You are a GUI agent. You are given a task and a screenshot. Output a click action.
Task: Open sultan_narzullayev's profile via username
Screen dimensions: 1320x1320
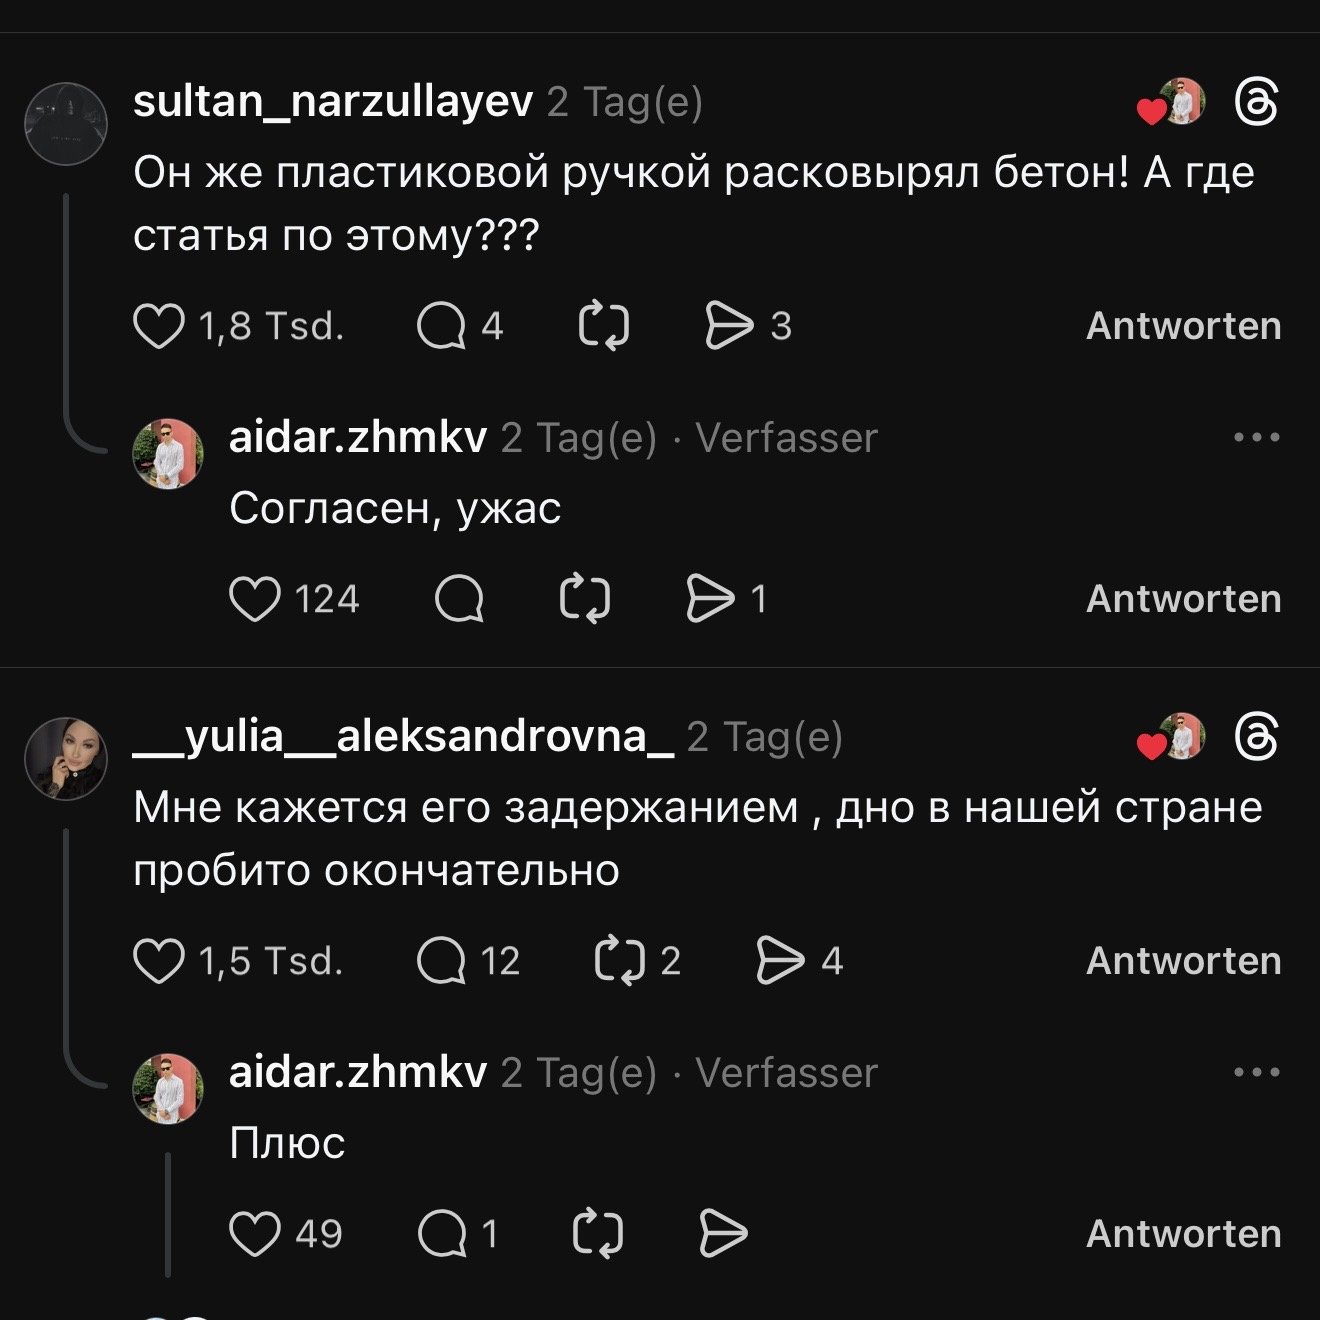(333, 102)
